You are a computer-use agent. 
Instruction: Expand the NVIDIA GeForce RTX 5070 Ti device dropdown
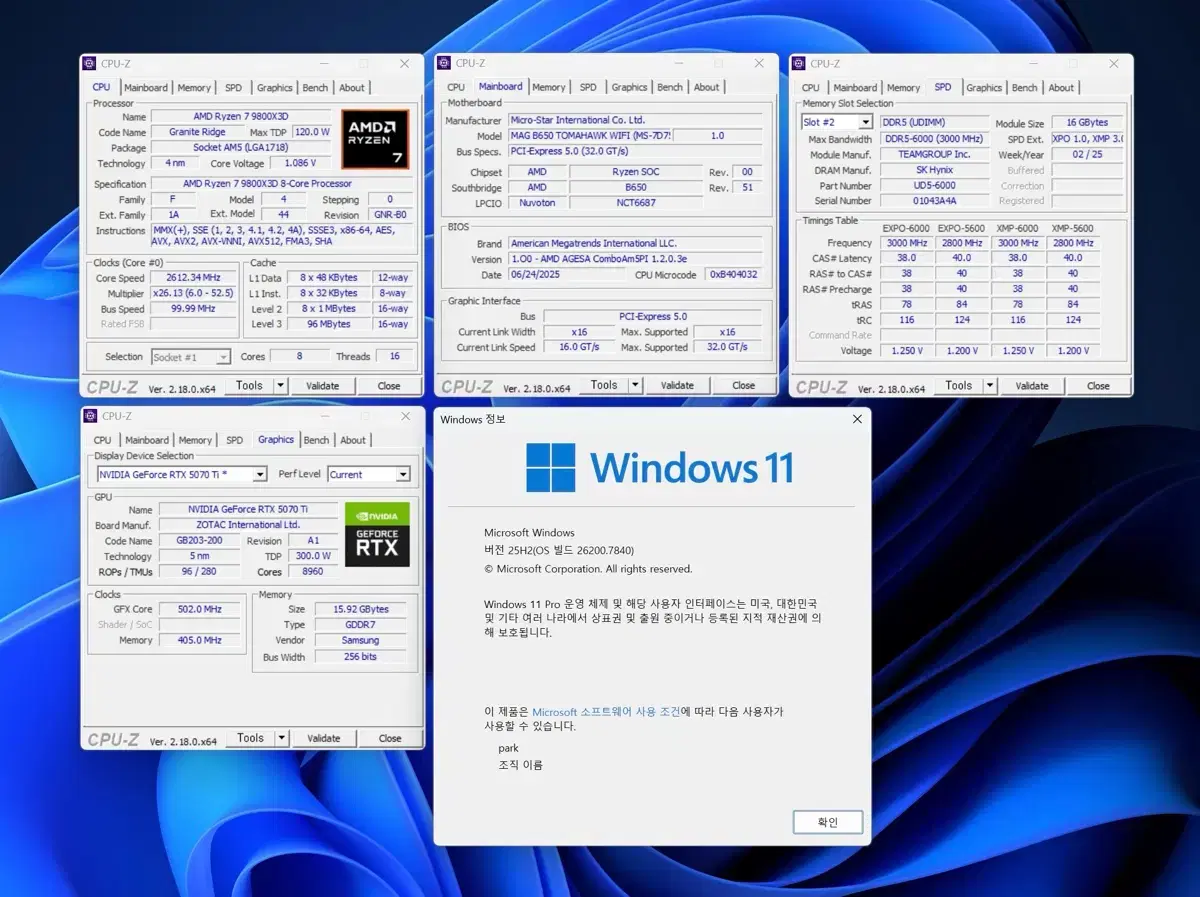(x=260, y=475)
